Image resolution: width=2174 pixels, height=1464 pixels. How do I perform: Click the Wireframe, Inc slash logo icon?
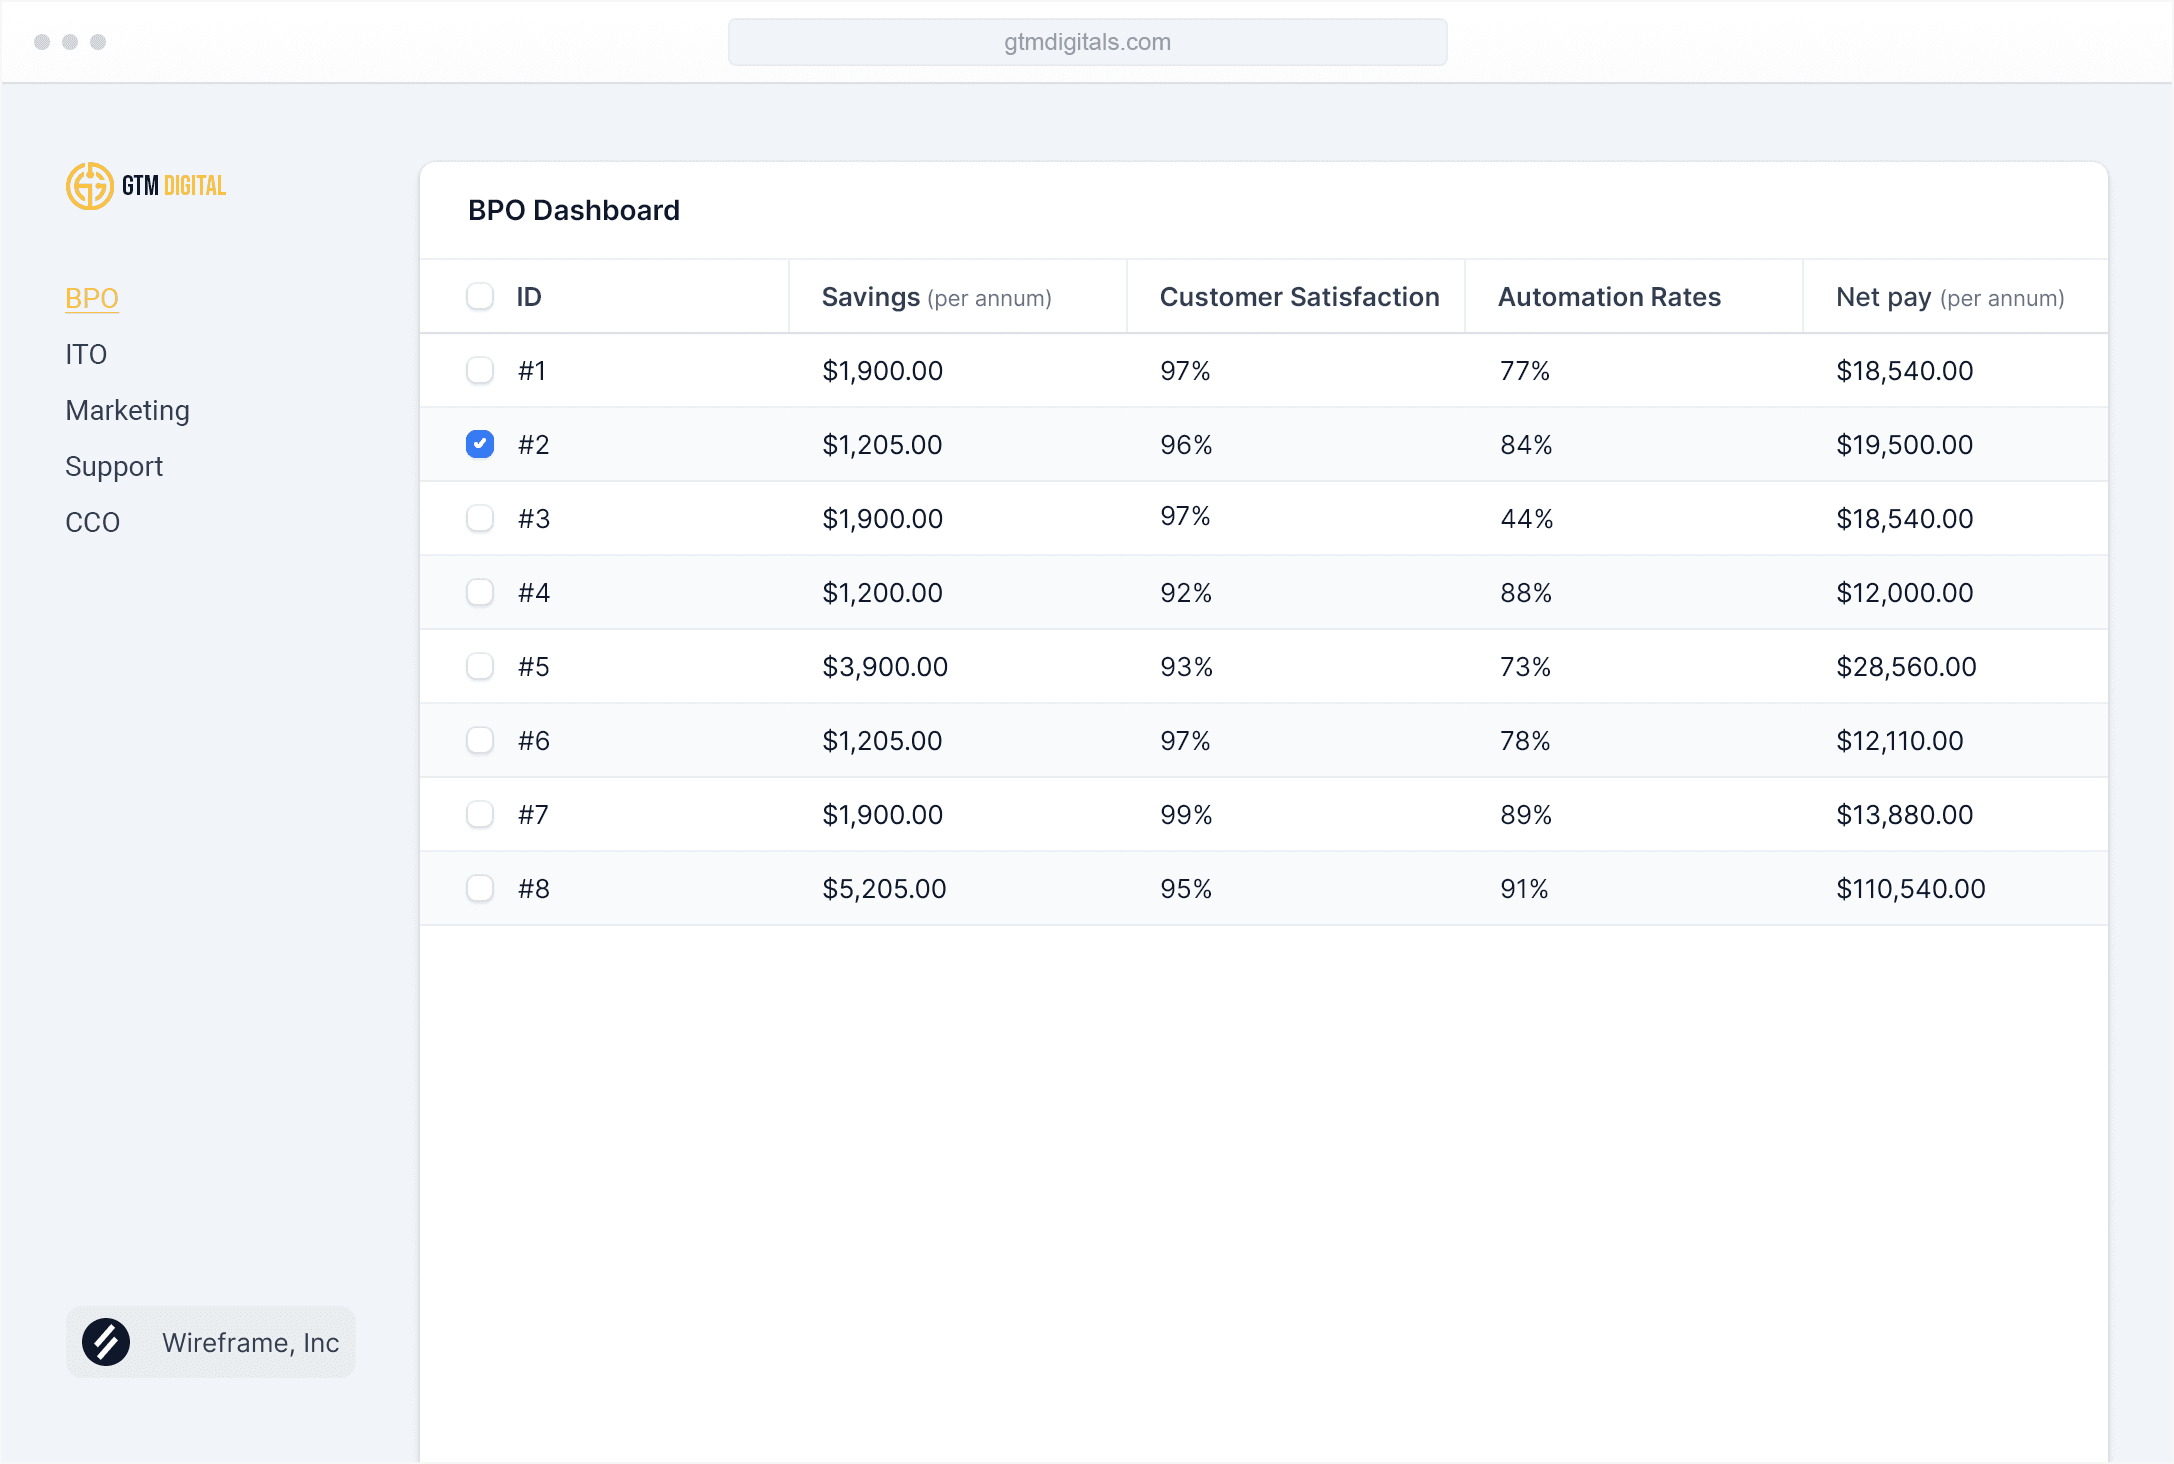pos(106,1342)
